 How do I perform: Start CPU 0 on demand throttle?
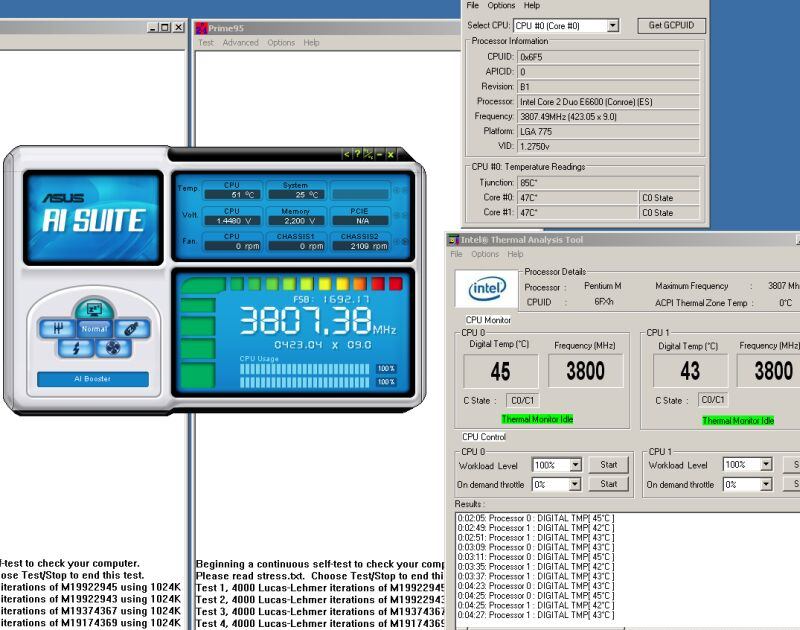608,484
